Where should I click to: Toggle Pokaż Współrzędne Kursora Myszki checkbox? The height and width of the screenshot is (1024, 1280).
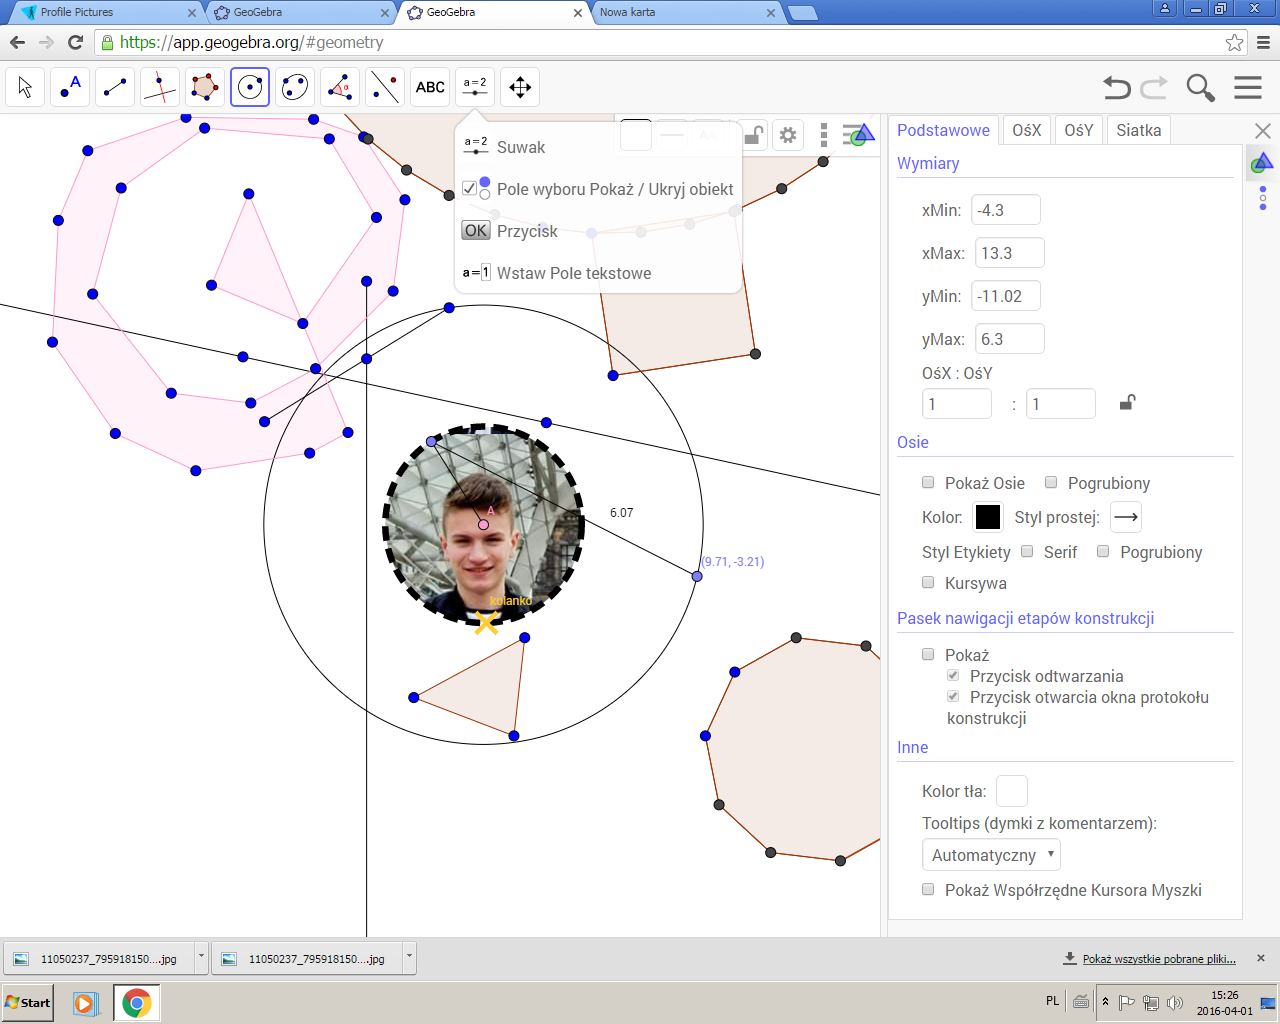(928, 890)
